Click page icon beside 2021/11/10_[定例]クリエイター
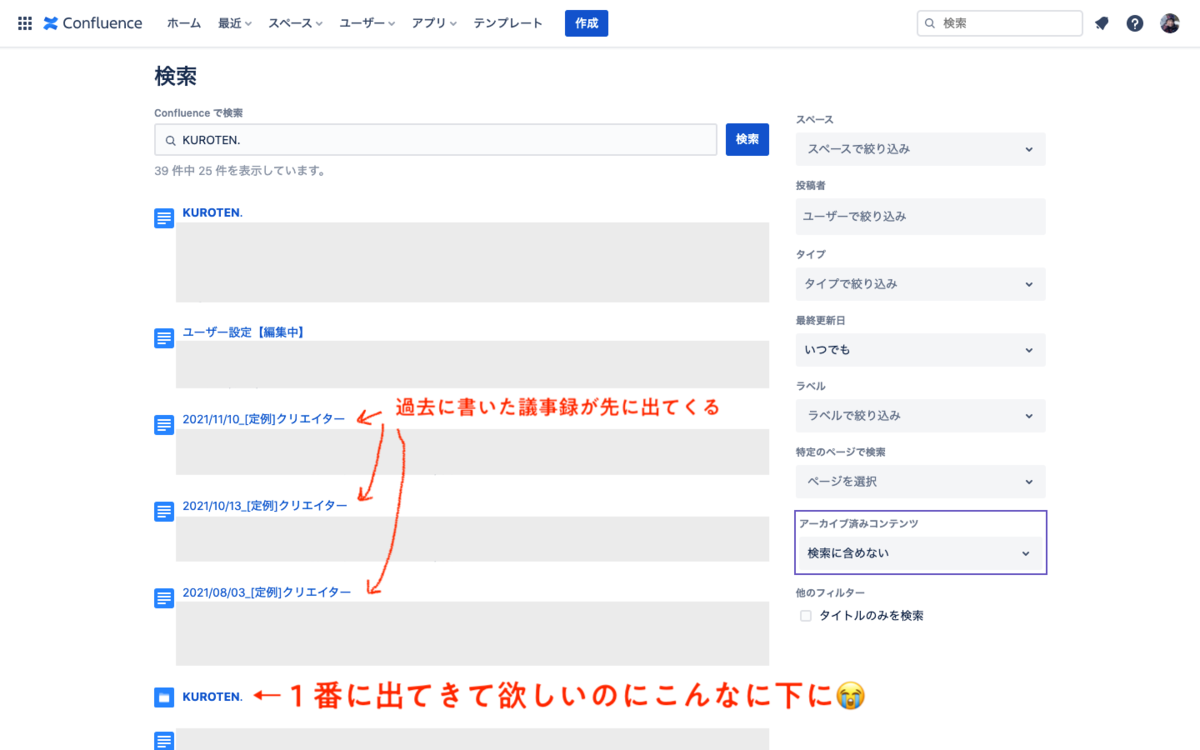 point(164,425)
